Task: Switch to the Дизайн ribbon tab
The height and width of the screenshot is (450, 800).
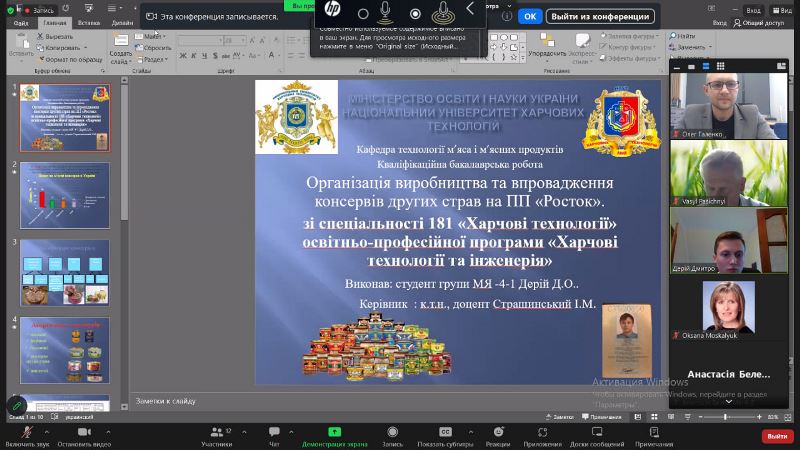Action: (122, 23)
